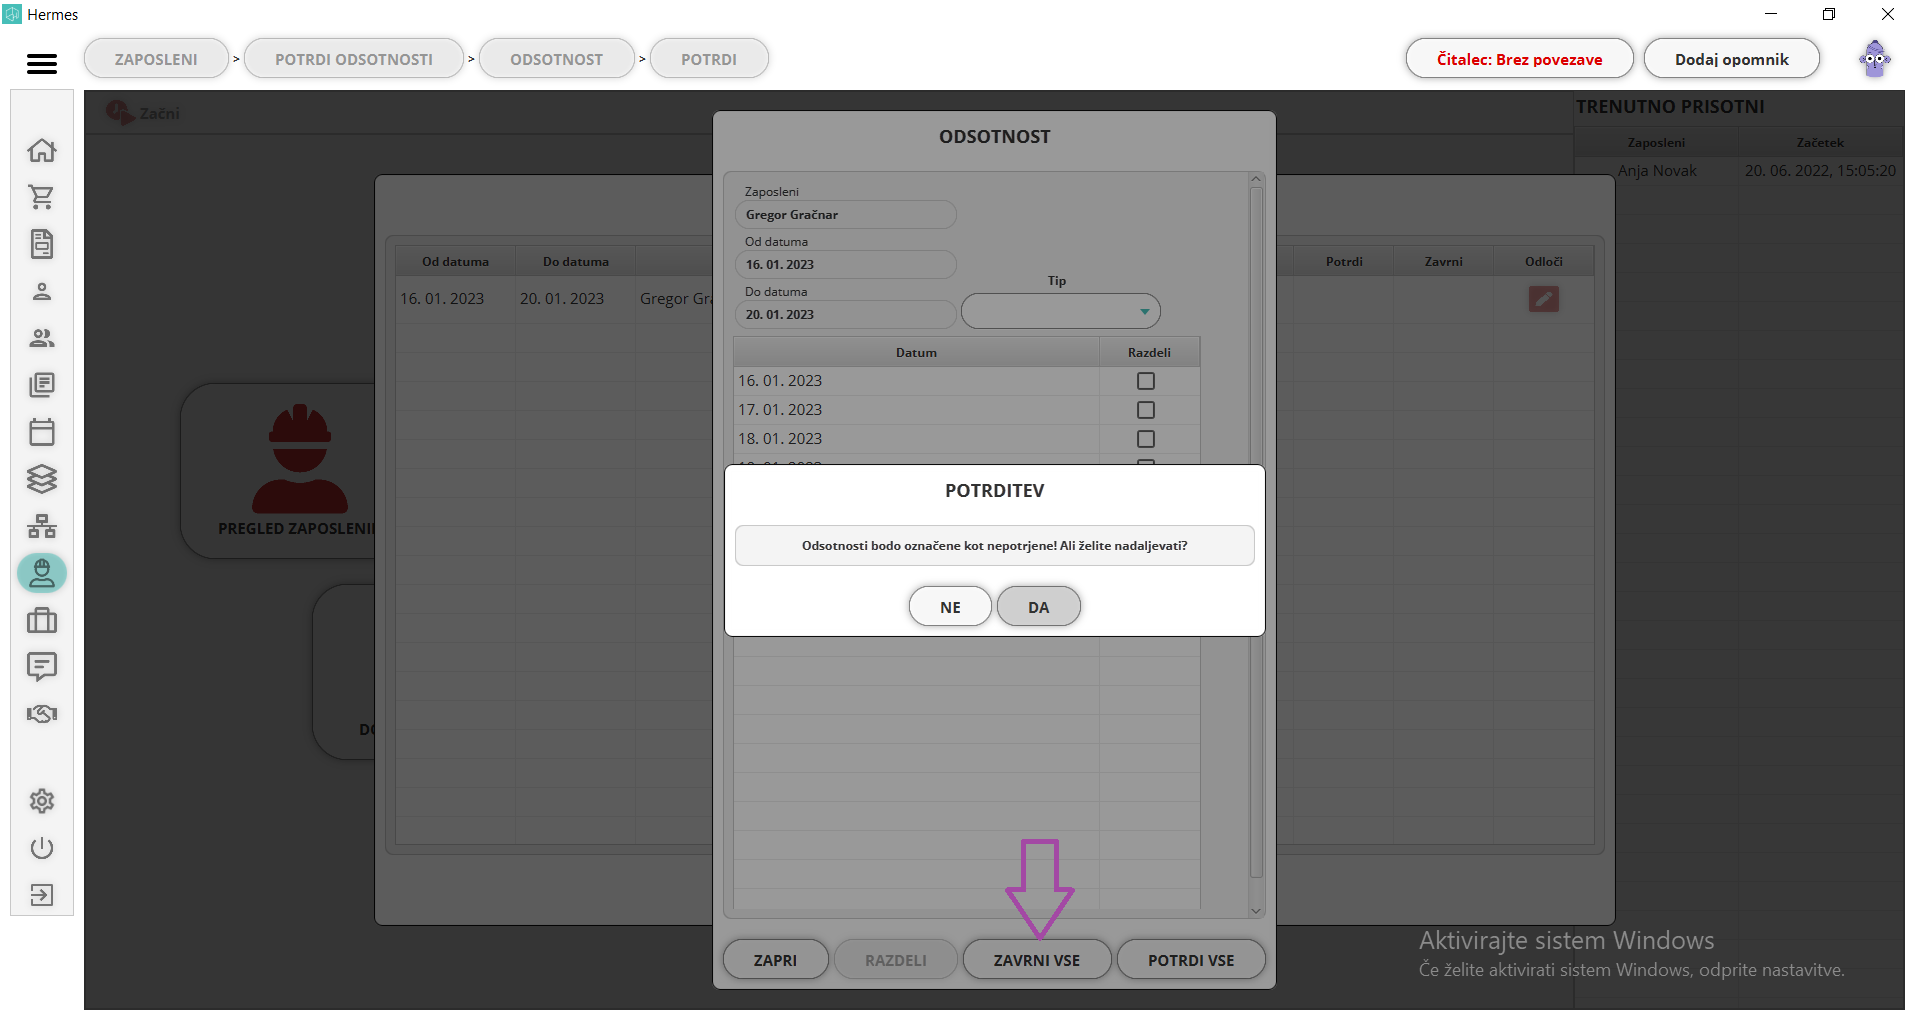Click the Zaposleni field Gregor Gračnar
Image resolution: width=1916 pixels, height=1028 pixels.
(845, 214)
